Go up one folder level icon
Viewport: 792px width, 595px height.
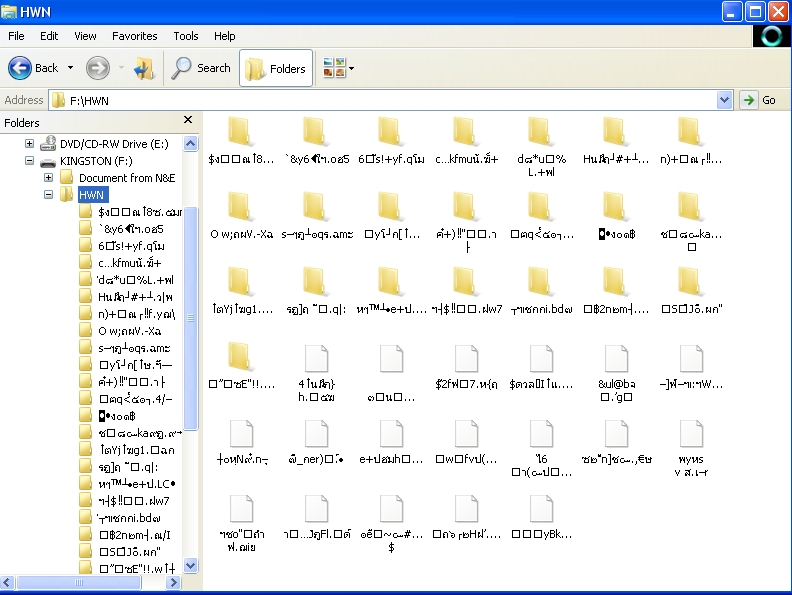click(144, 68)
